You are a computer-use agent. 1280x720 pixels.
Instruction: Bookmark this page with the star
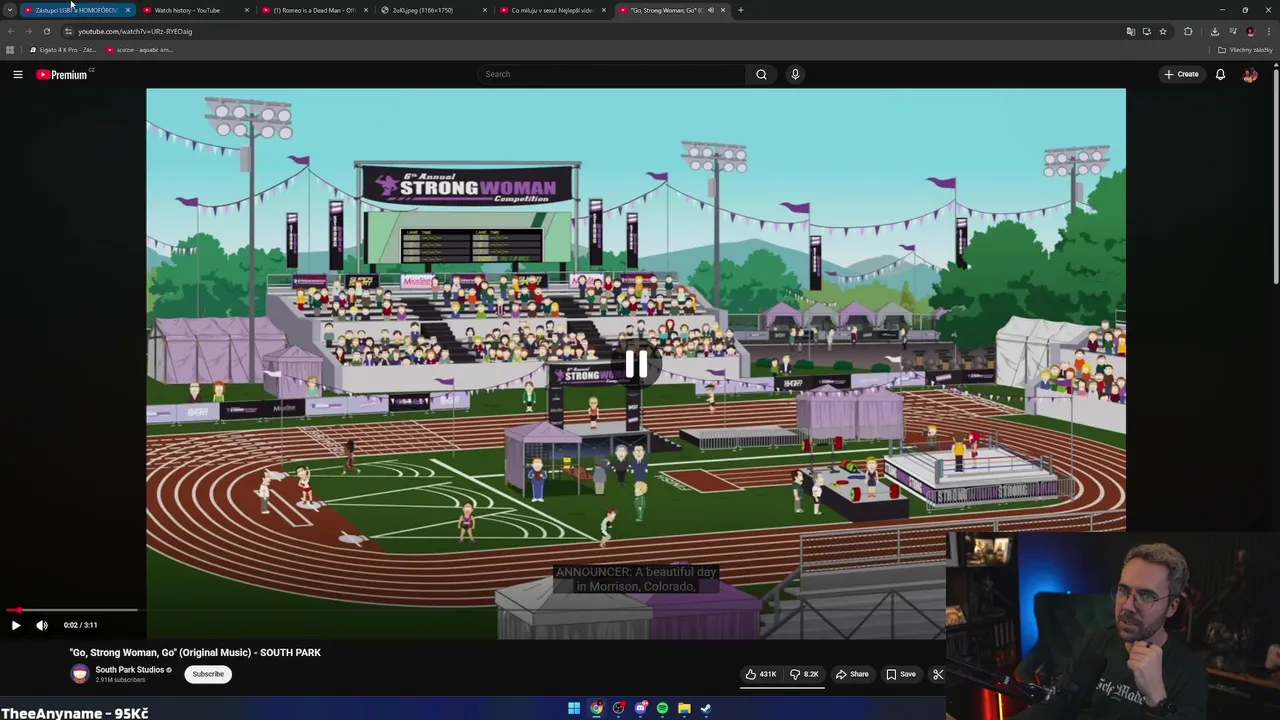click(1162, 31)
